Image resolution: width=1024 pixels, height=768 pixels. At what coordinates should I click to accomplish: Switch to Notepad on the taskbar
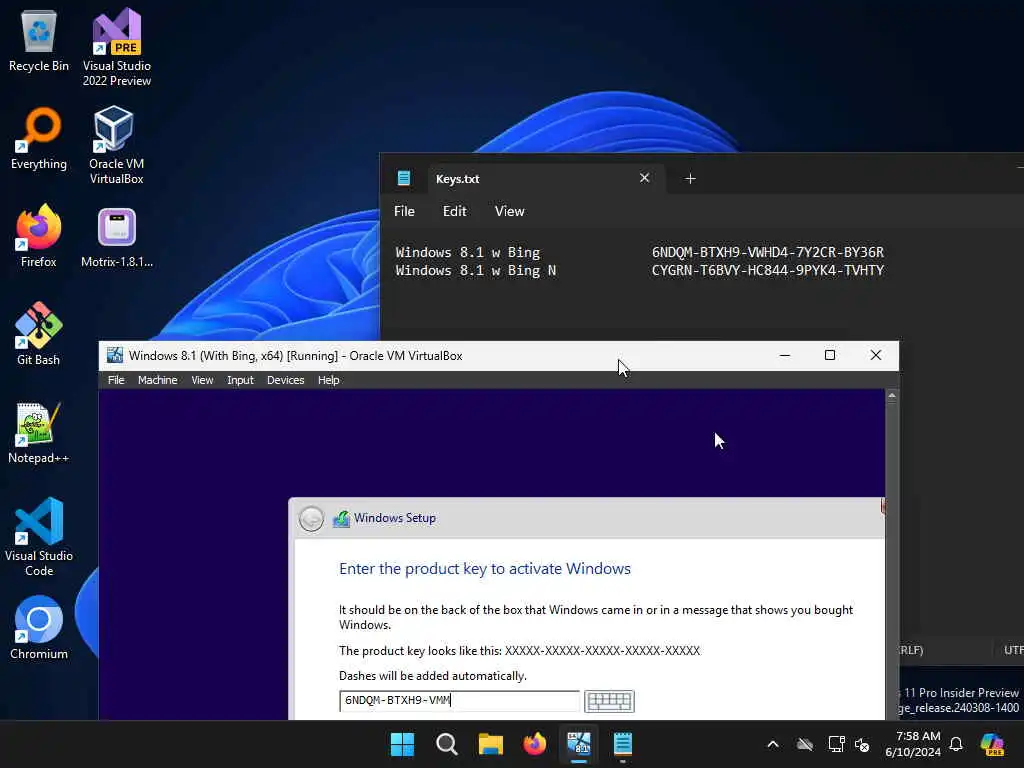pos(623,744)
